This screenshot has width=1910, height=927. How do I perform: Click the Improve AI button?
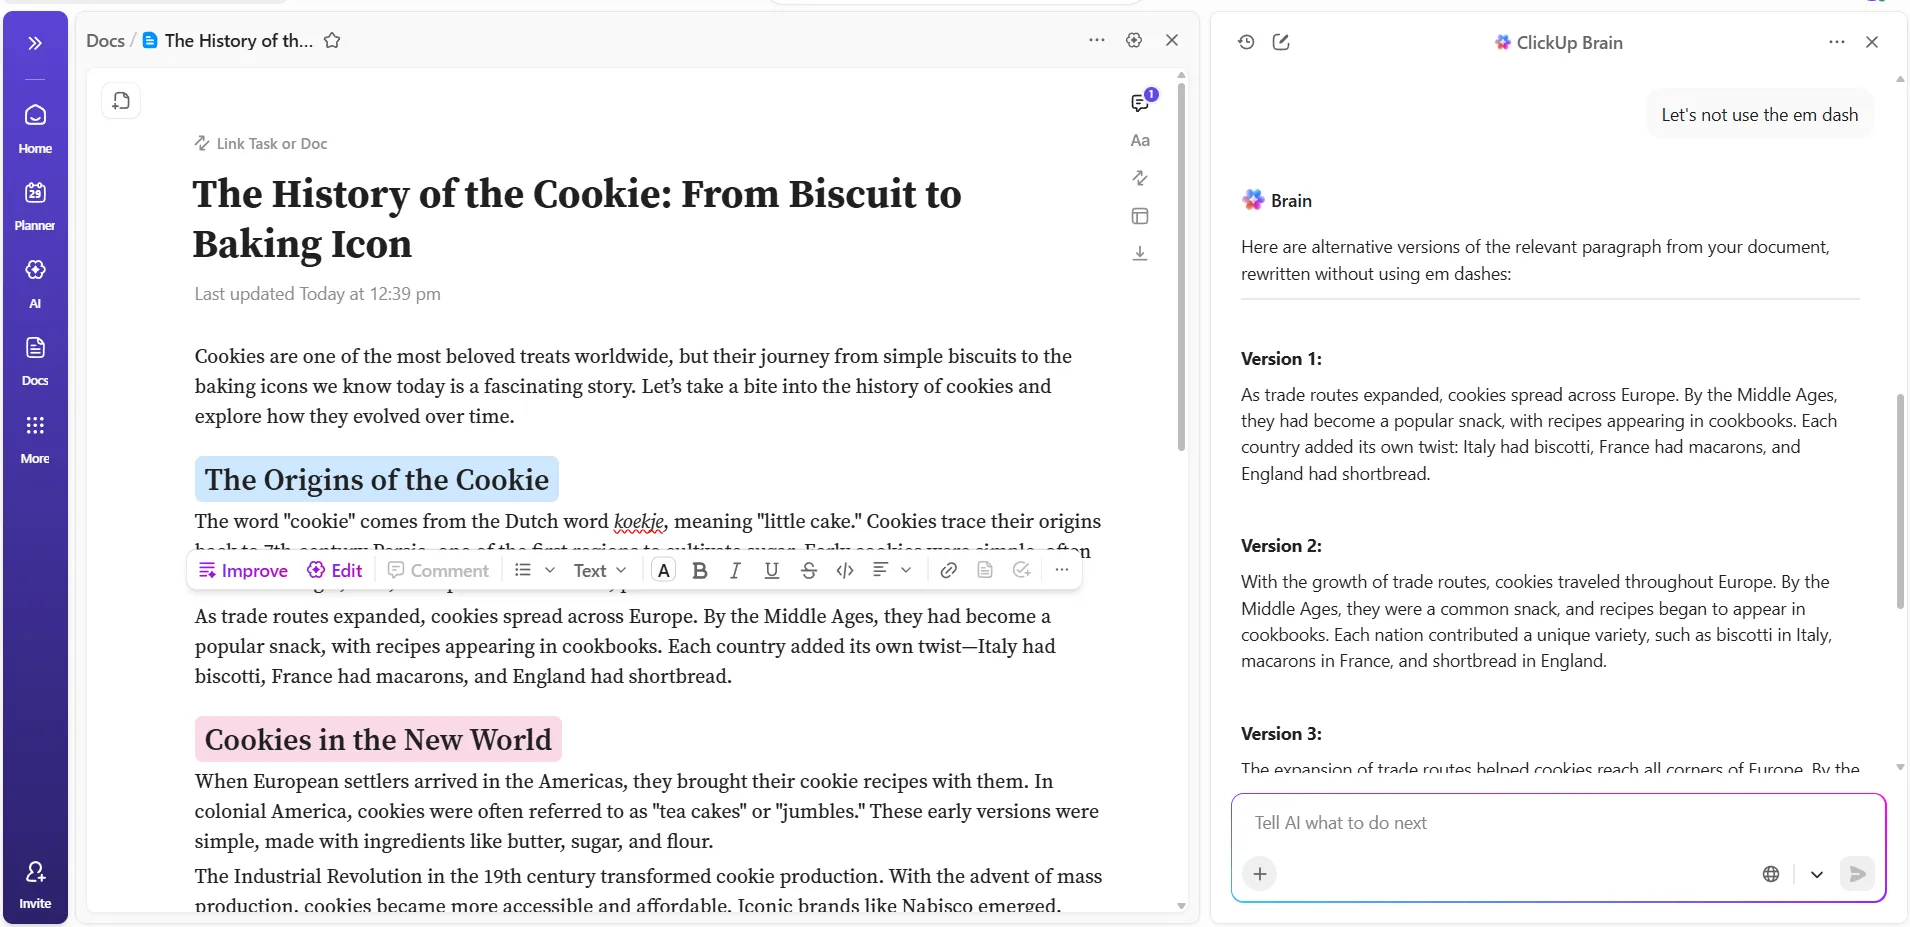point(243,570)
